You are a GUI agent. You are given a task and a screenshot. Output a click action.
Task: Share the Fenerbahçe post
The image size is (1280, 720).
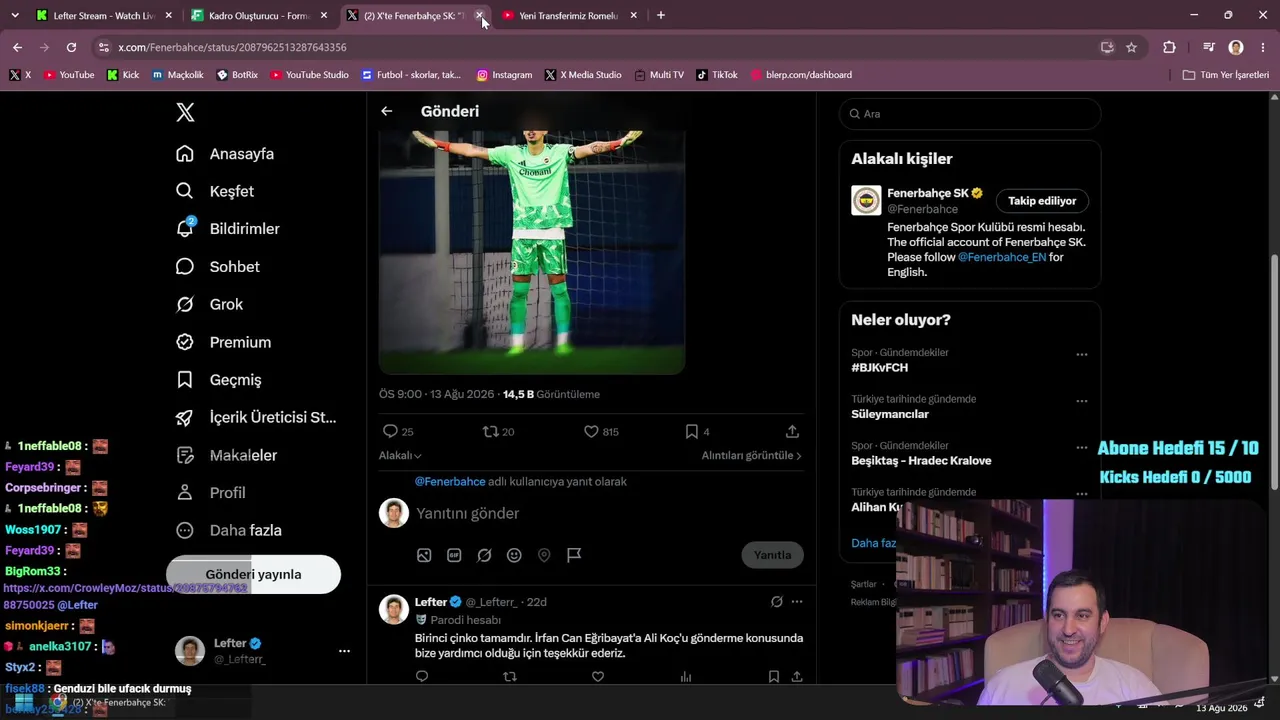coord(792,431)
